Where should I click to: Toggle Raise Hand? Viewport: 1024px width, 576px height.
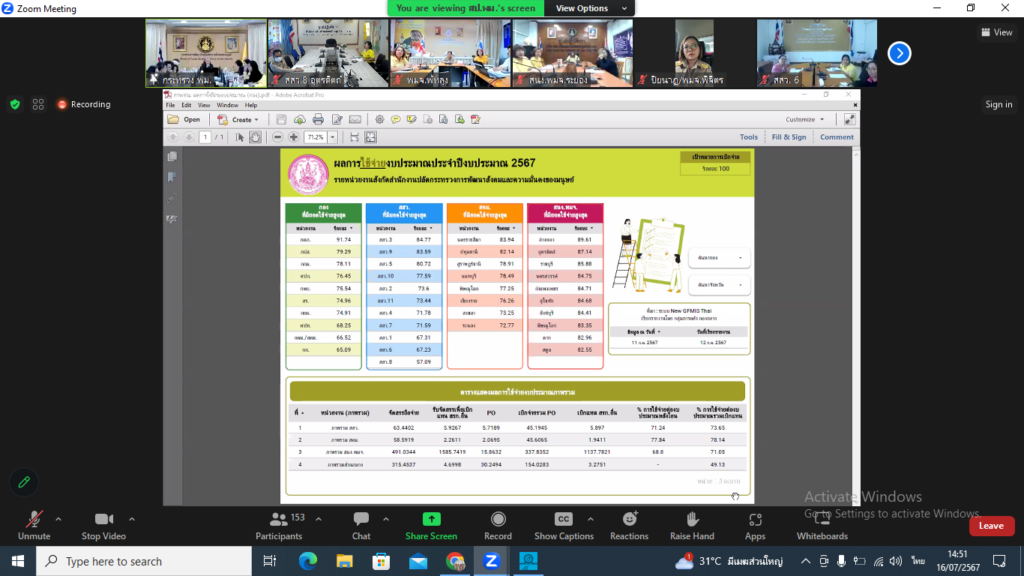tap(692, 526)
